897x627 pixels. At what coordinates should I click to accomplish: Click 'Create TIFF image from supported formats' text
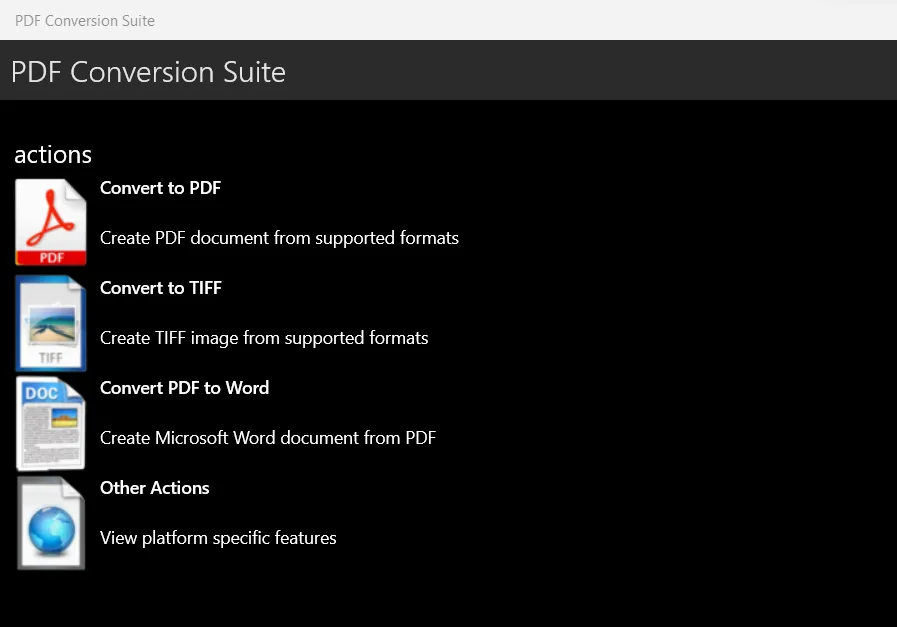click(x=264, y=338)
